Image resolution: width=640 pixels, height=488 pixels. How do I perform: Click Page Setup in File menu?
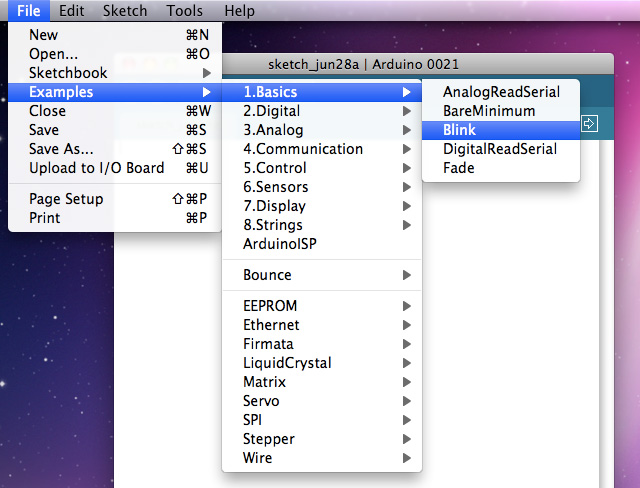(x=66, y=199)
